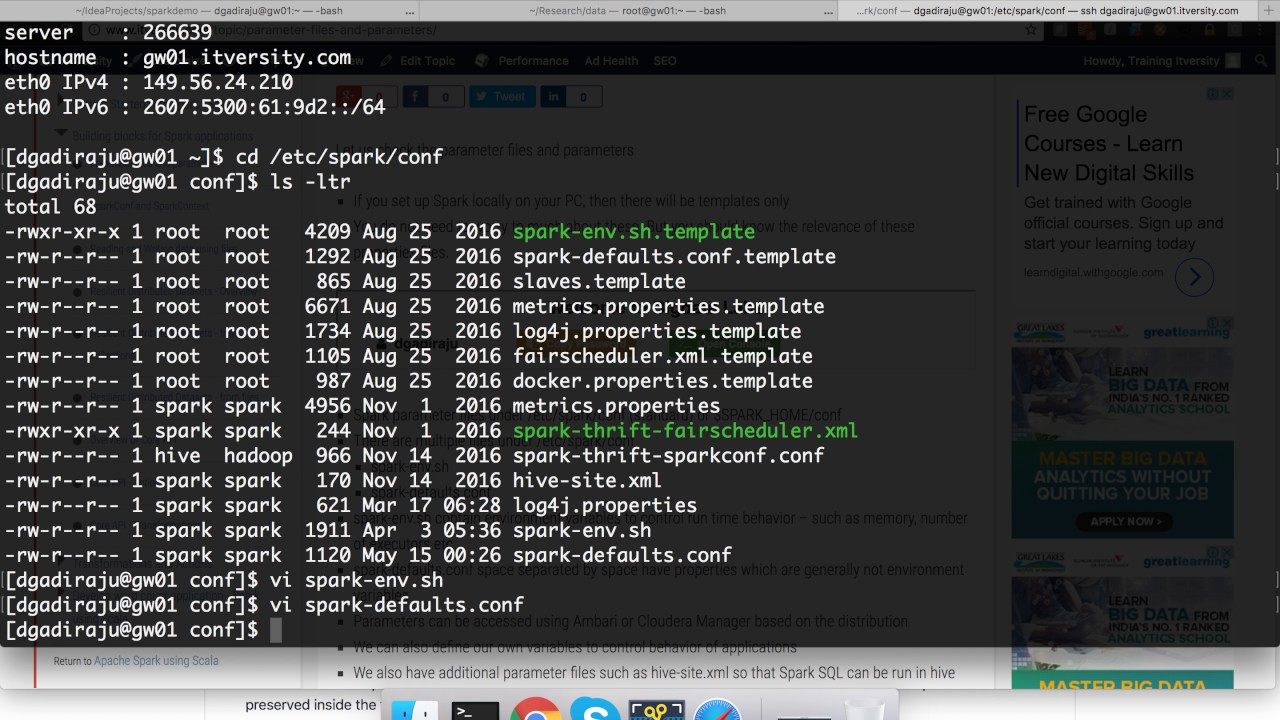Click the Tweet button in the browser page
Viewport: 1280px width, 720px height.
pos(501,96)
